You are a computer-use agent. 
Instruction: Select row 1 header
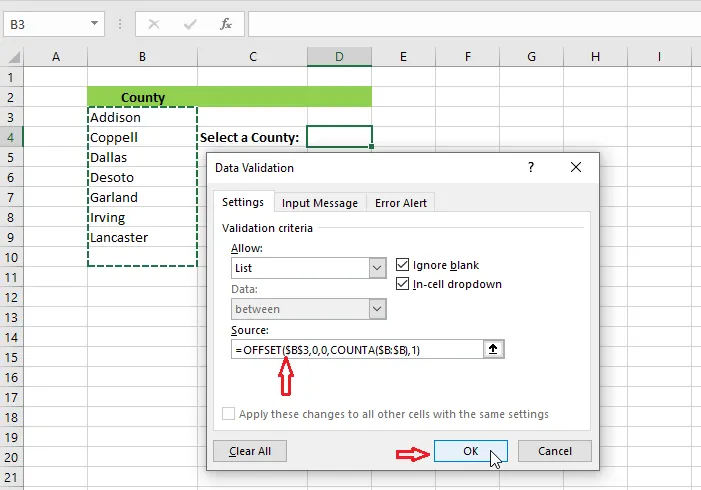(x=11, y=77)
